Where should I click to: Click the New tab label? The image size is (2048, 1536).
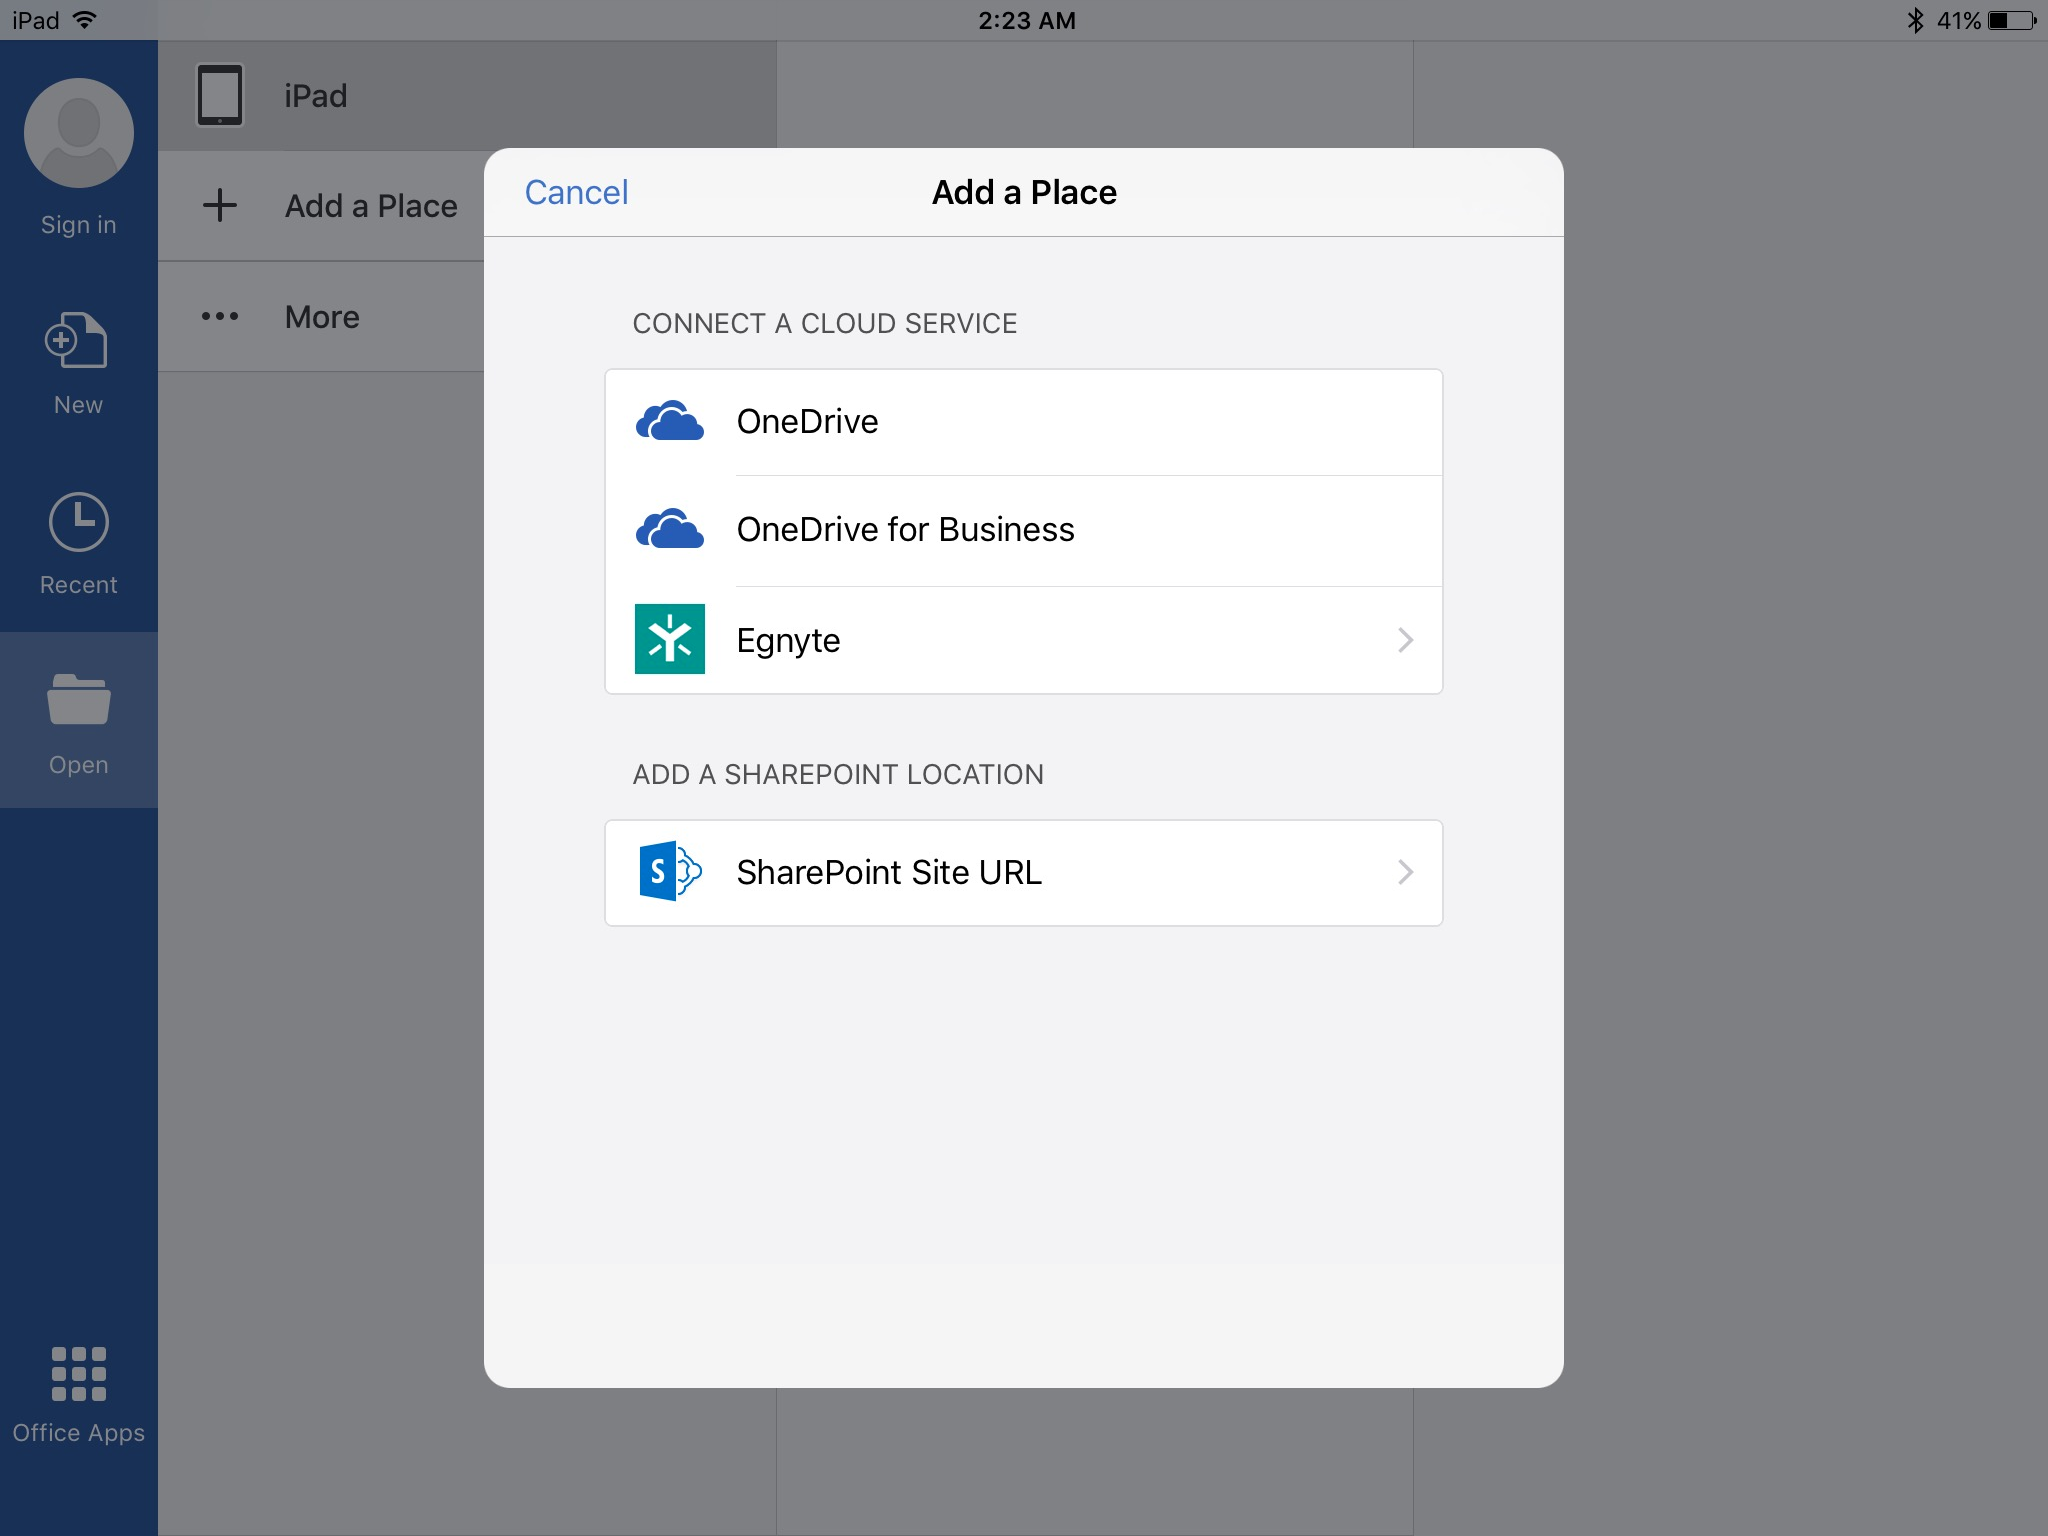click(x=79, y=405)
